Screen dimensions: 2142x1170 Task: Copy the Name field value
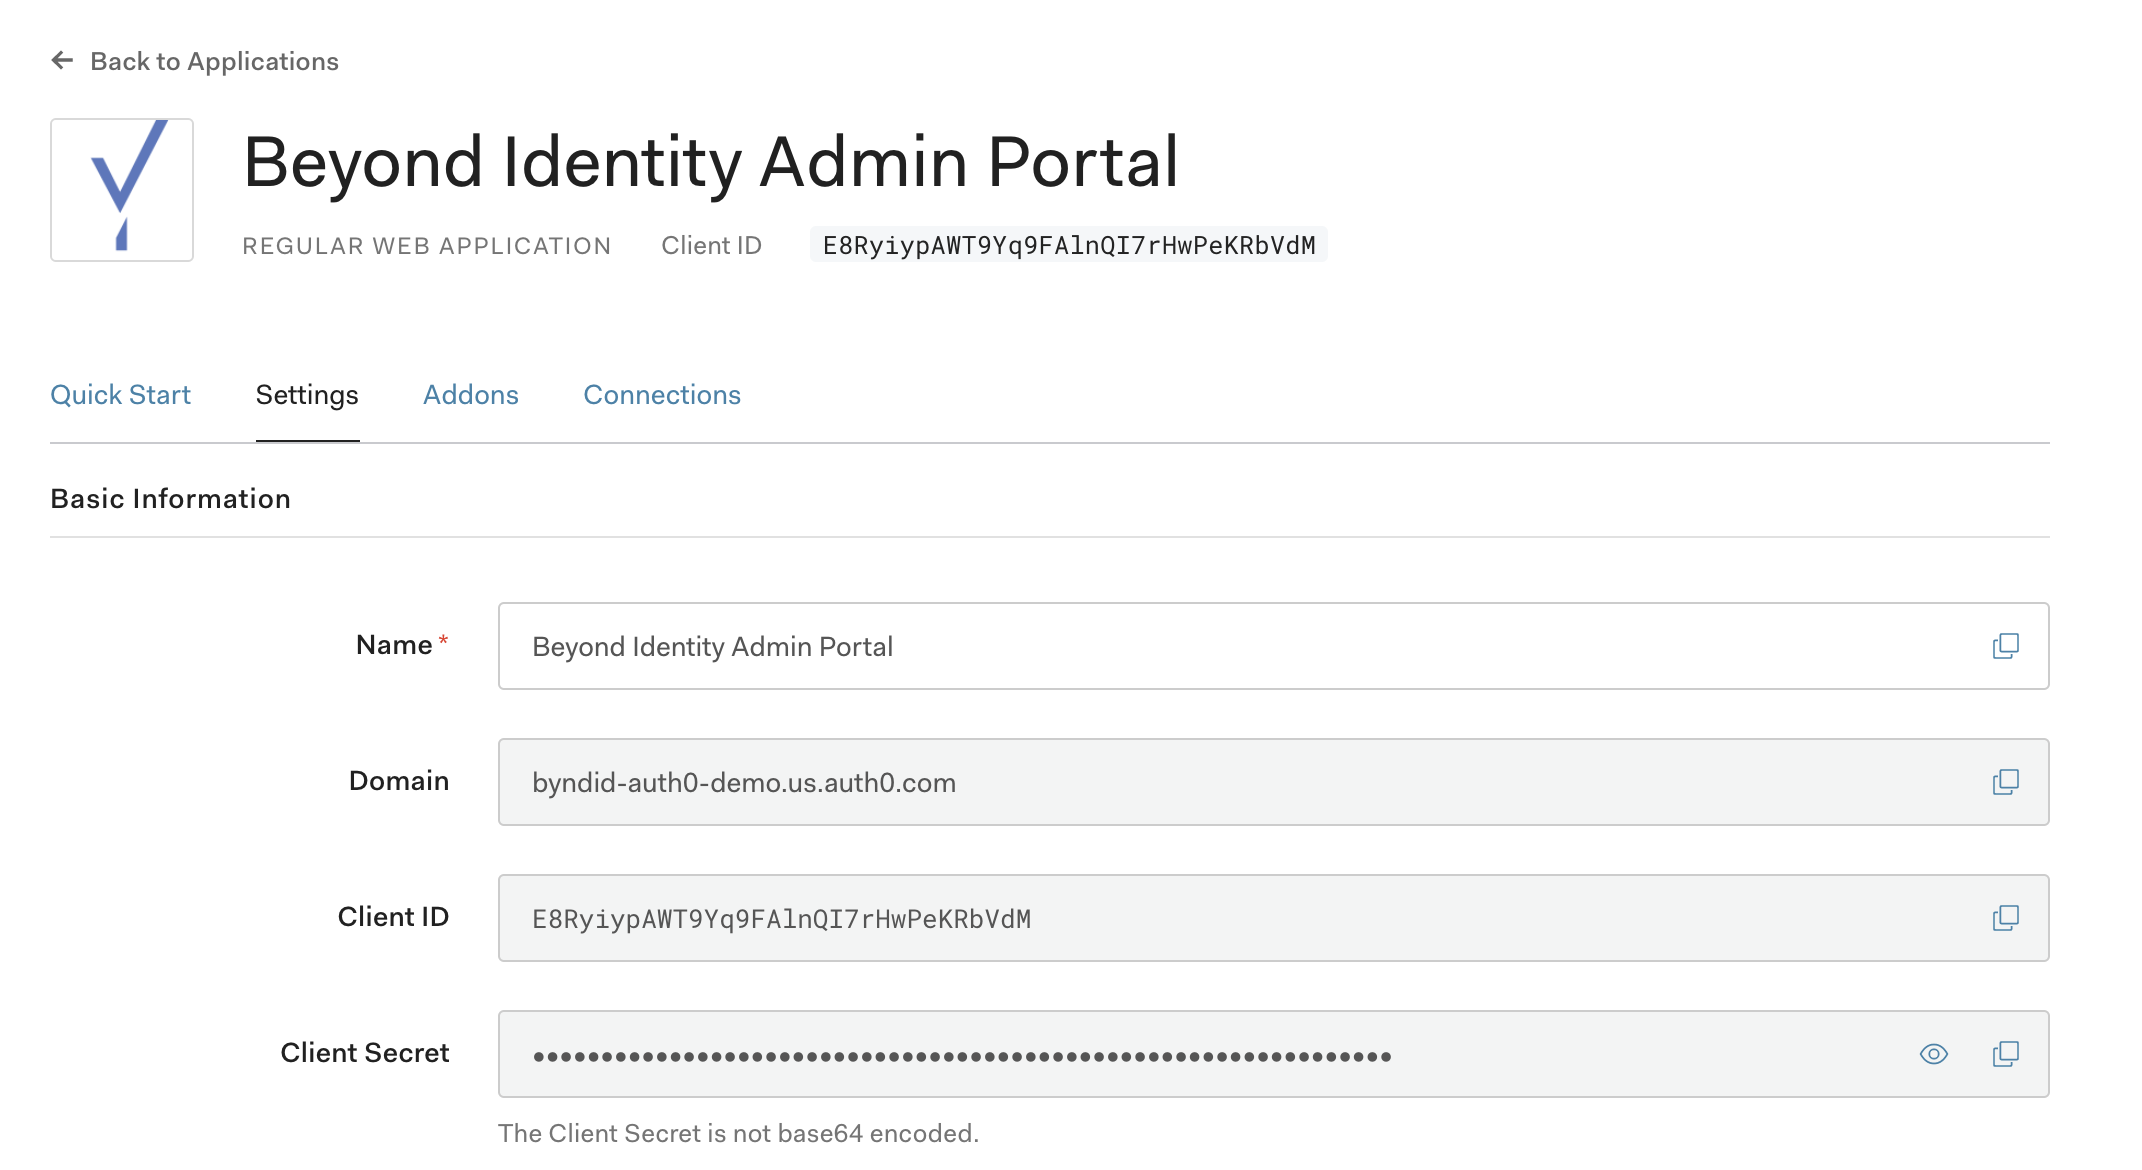click(2005, 646)
